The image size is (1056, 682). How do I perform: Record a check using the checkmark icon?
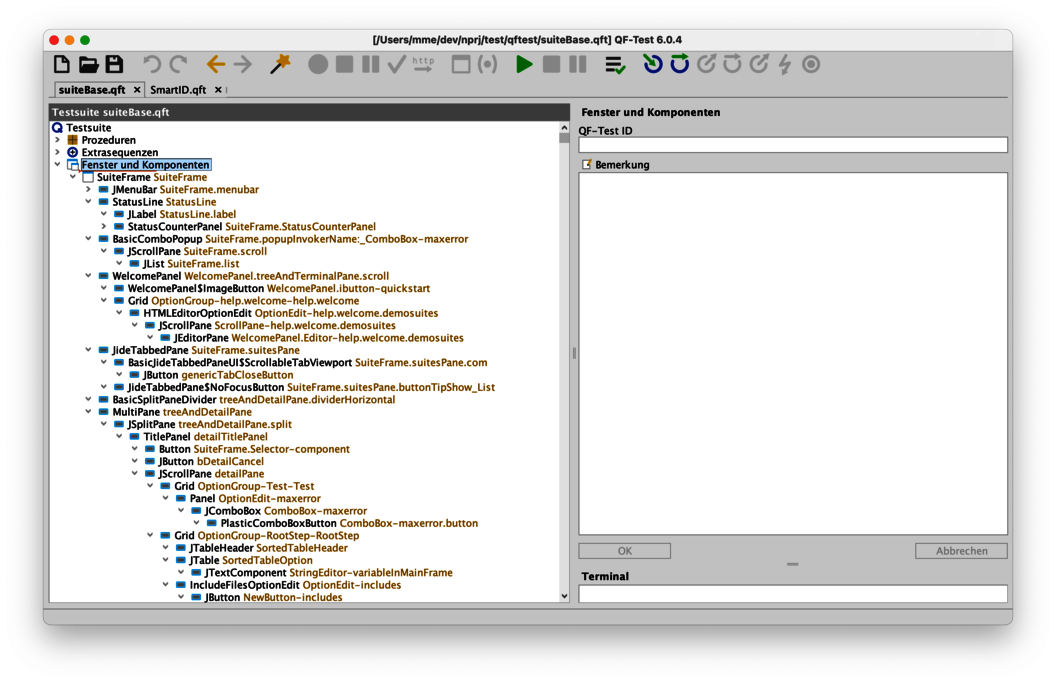click(395, 64)
